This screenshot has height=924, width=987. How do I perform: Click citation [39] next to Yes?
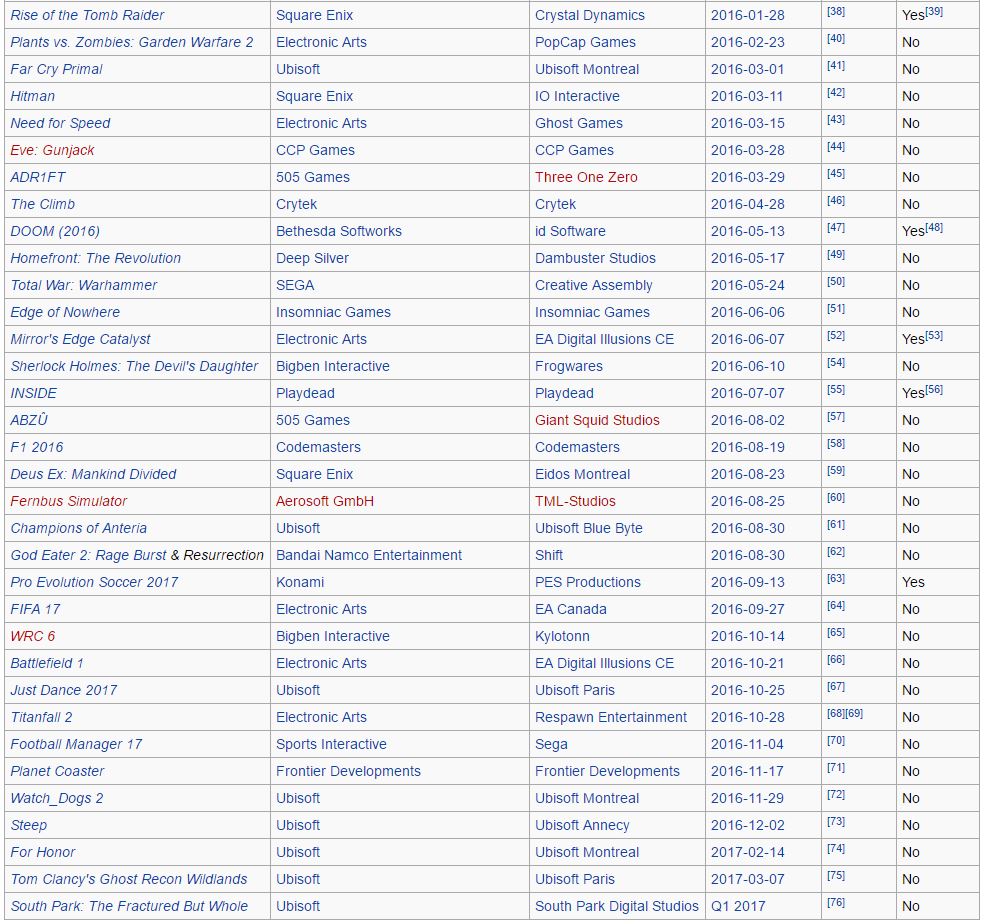click(934, 12)
